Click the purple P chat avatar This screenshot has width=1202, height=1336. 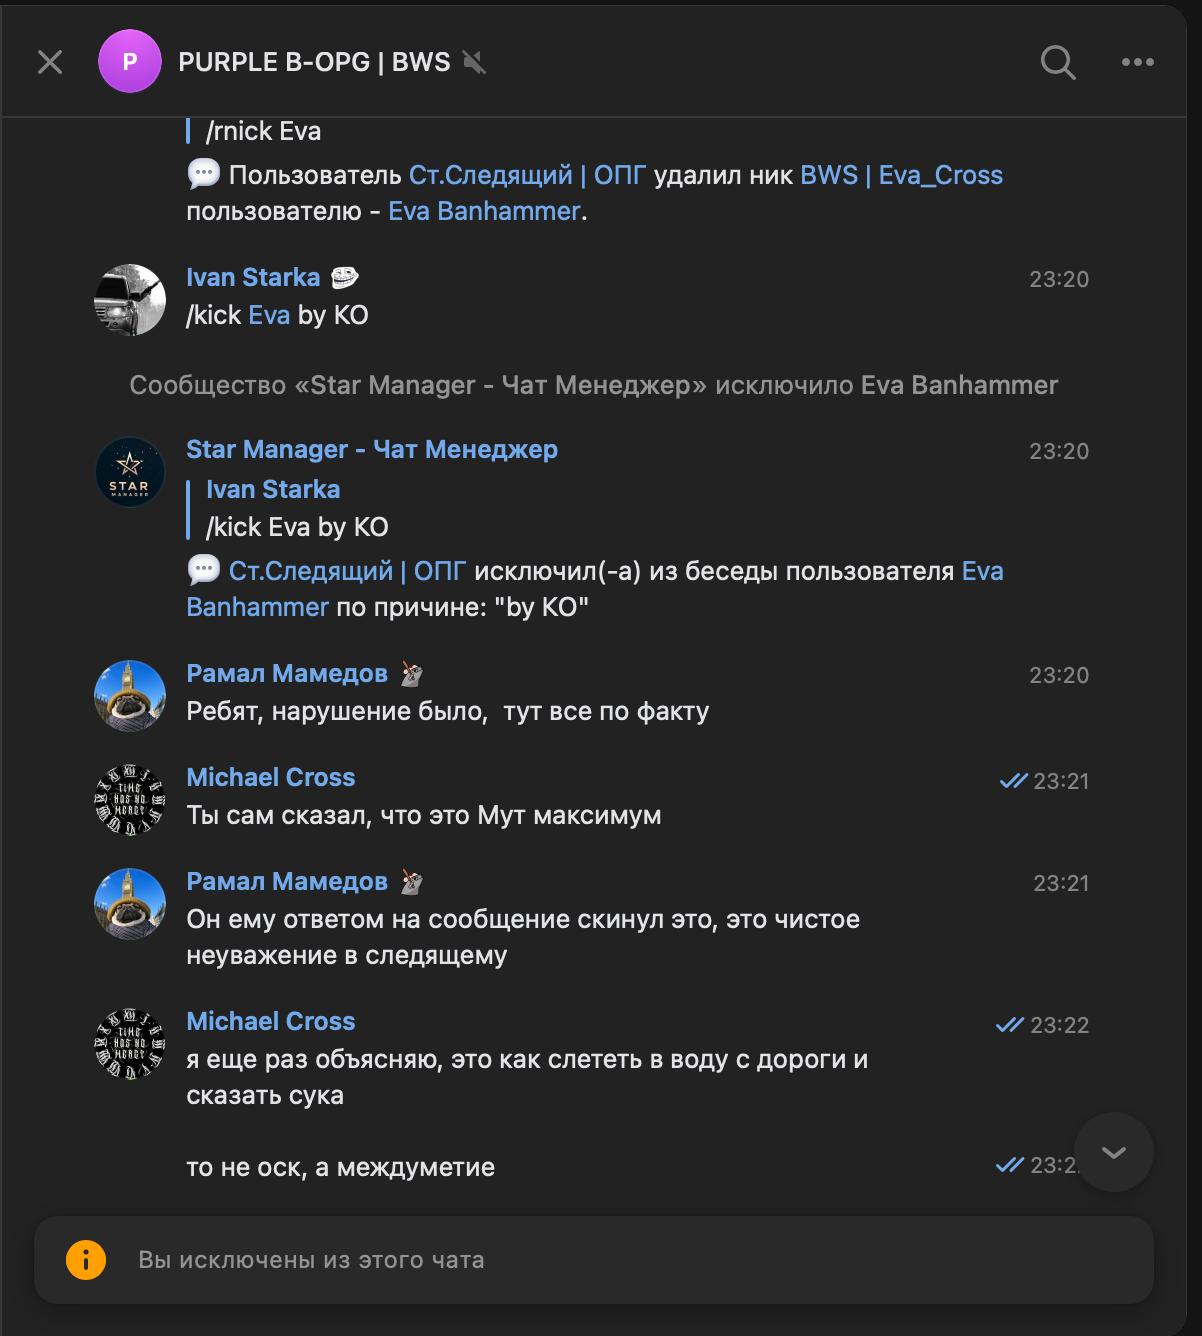(129, 62)
